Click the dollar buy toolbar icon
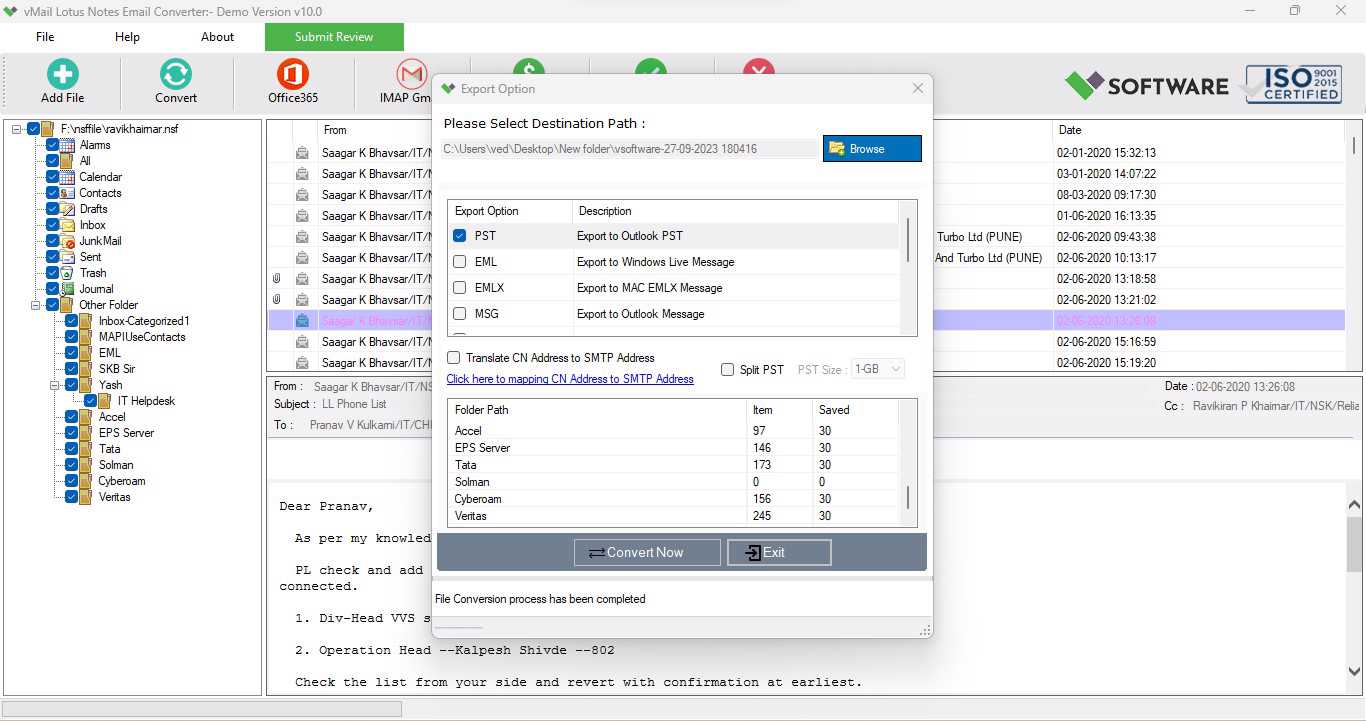The height and width of the screenshot is (721, 1366). click(x=529, y=68)
